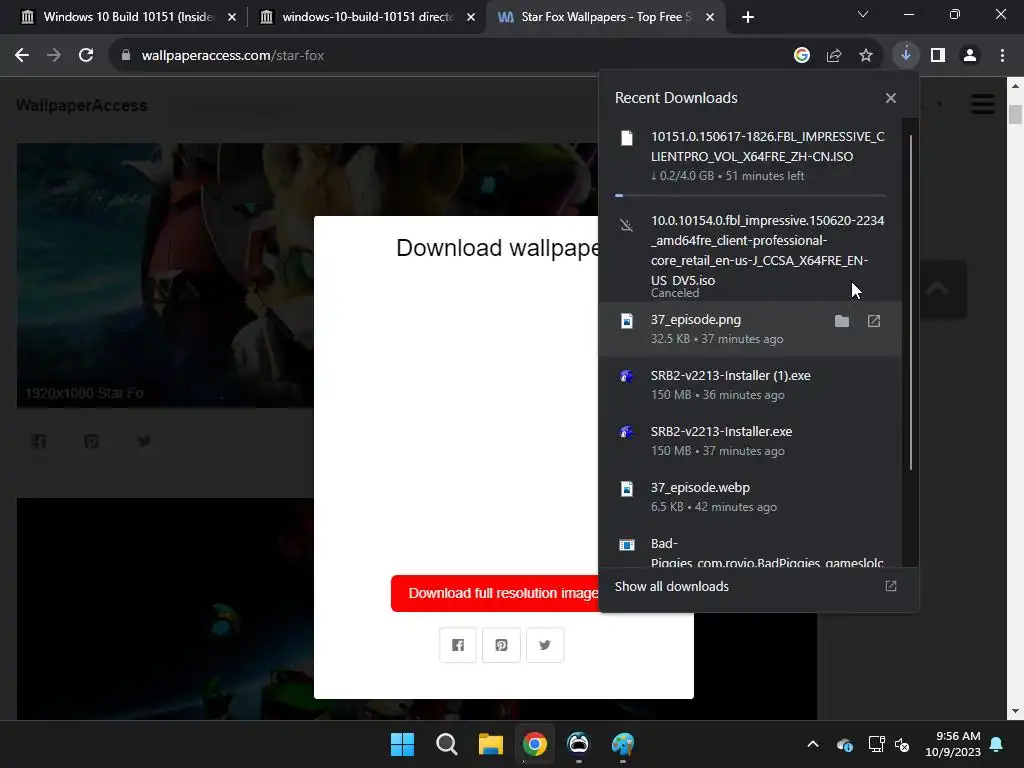Select SRB2-v2213-Installer.exe download

[750, 441]
